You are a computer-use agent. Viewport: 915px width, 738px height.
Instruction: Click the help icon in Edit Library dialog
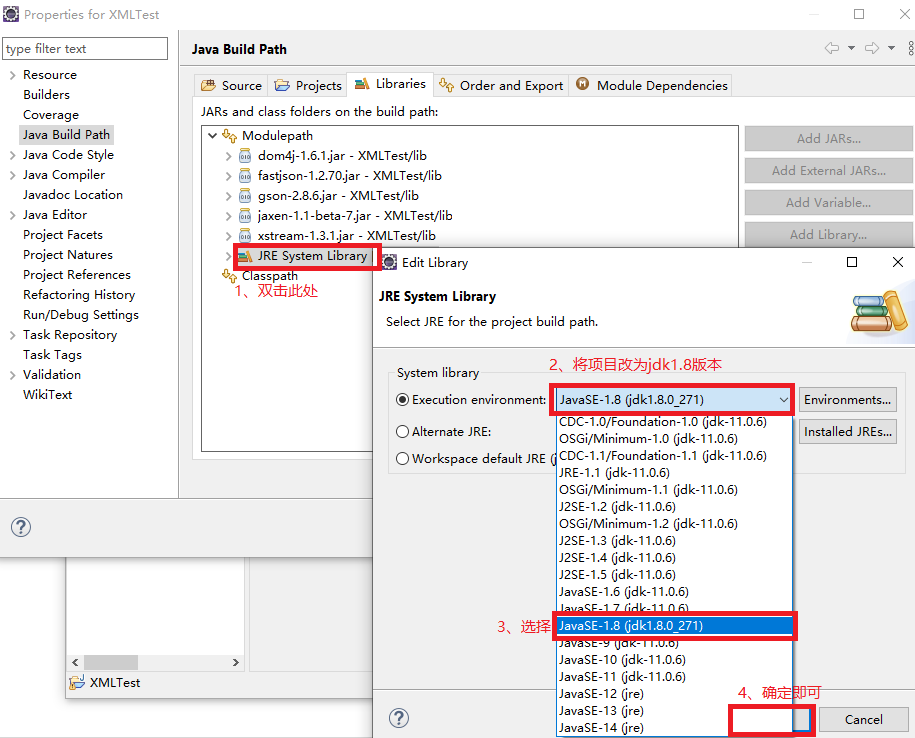[x=399, y=718]
